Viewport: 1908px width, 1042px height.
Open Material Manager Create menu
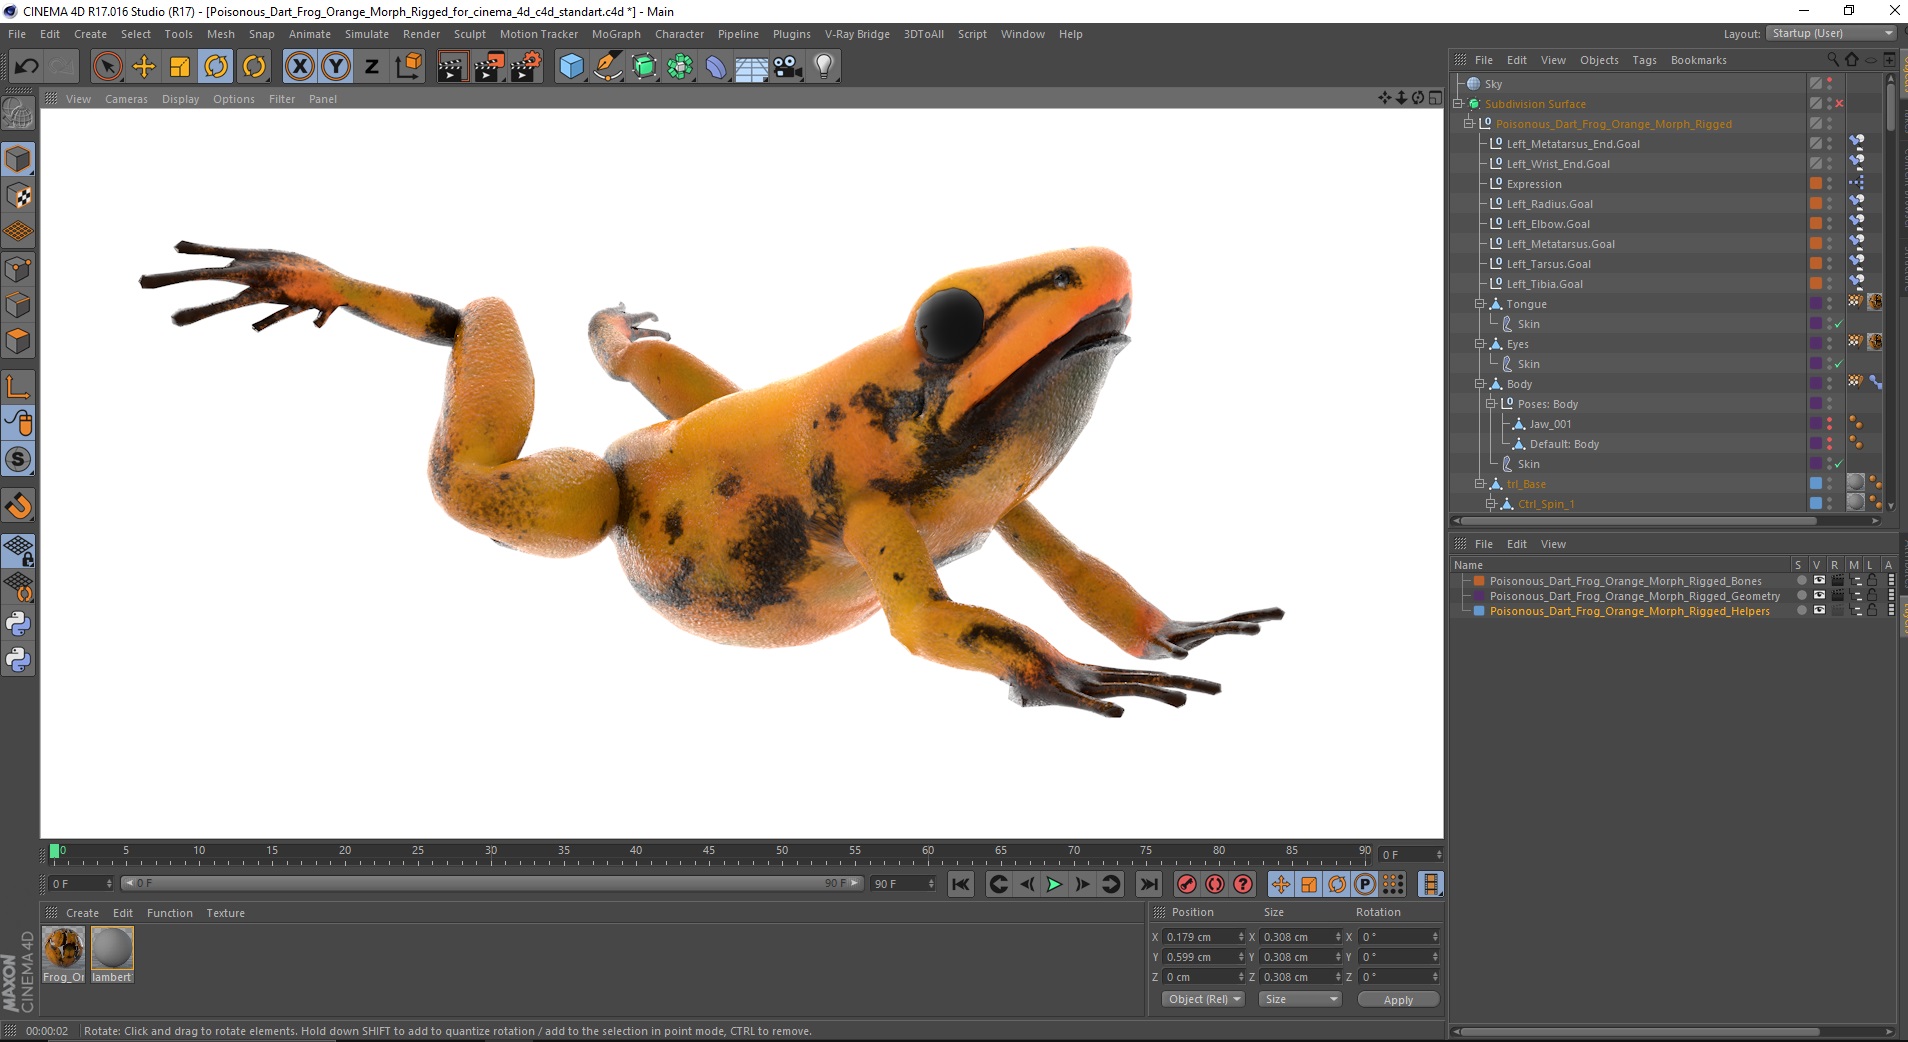tap(82, 913)
